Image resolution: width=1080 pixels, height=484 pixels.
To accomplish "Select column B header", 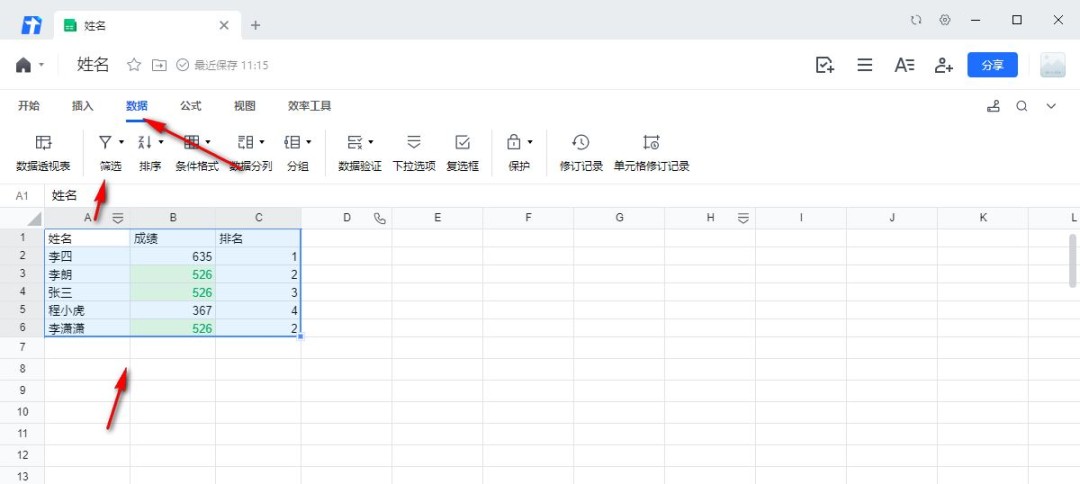I will pos(173,218).
